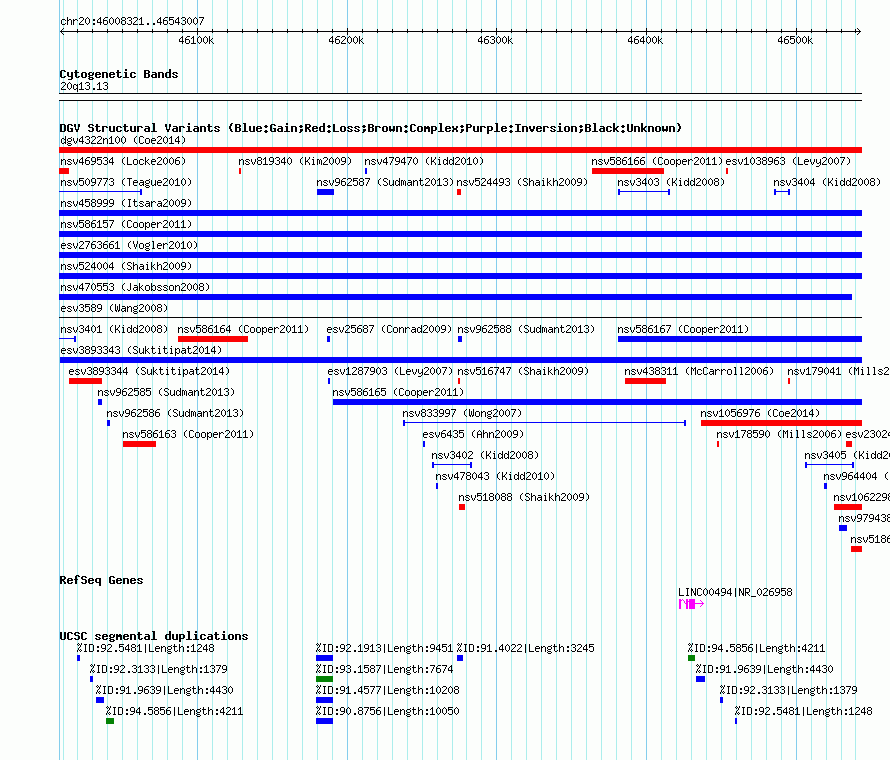Click the Cytogenetic Bands track title
This screenshot has width=890, height=760.
click(x=119, y=74)
